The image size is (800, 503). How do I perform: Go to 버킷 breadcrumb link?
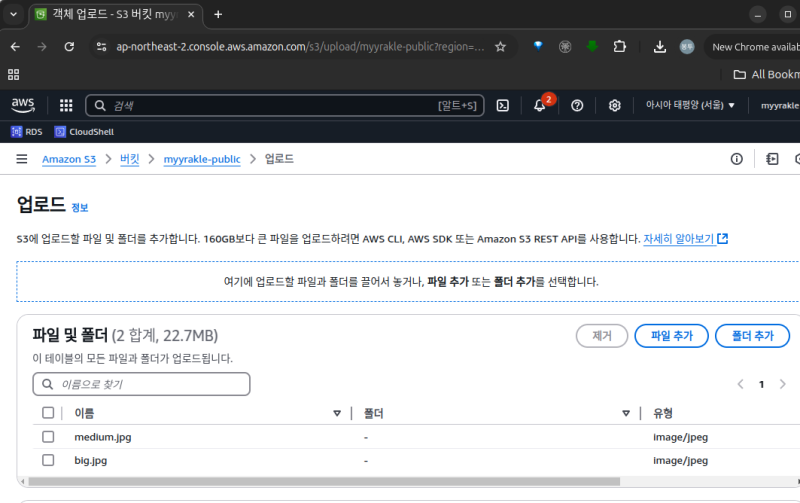(x=130, y=159)
